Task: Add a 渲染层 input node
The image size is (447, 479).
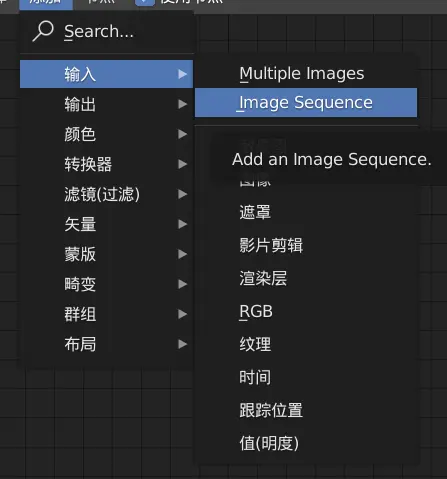Action: coord(306,278)
